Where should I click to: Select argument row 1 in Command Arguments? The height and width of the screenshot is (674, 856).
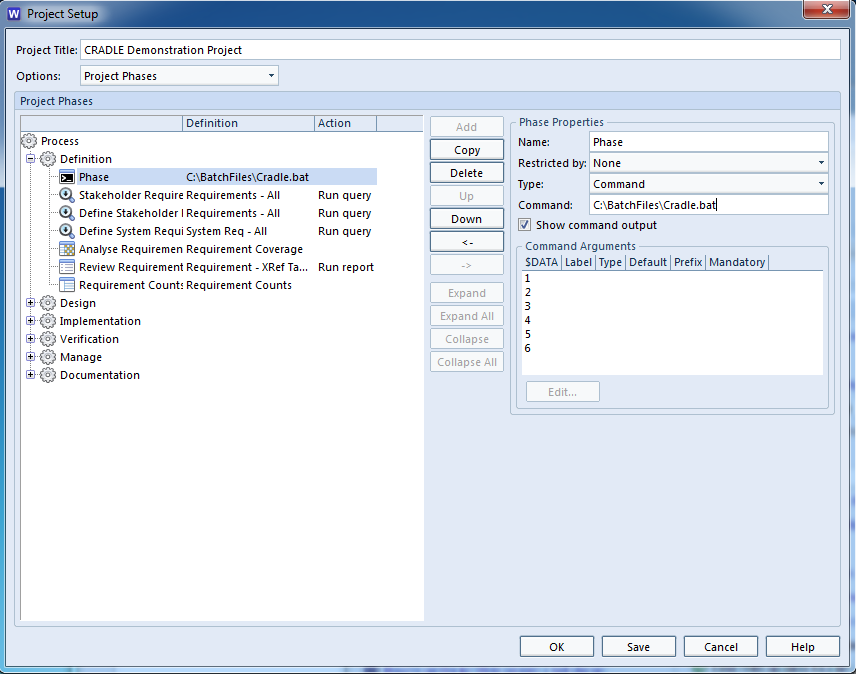[672, 278]
